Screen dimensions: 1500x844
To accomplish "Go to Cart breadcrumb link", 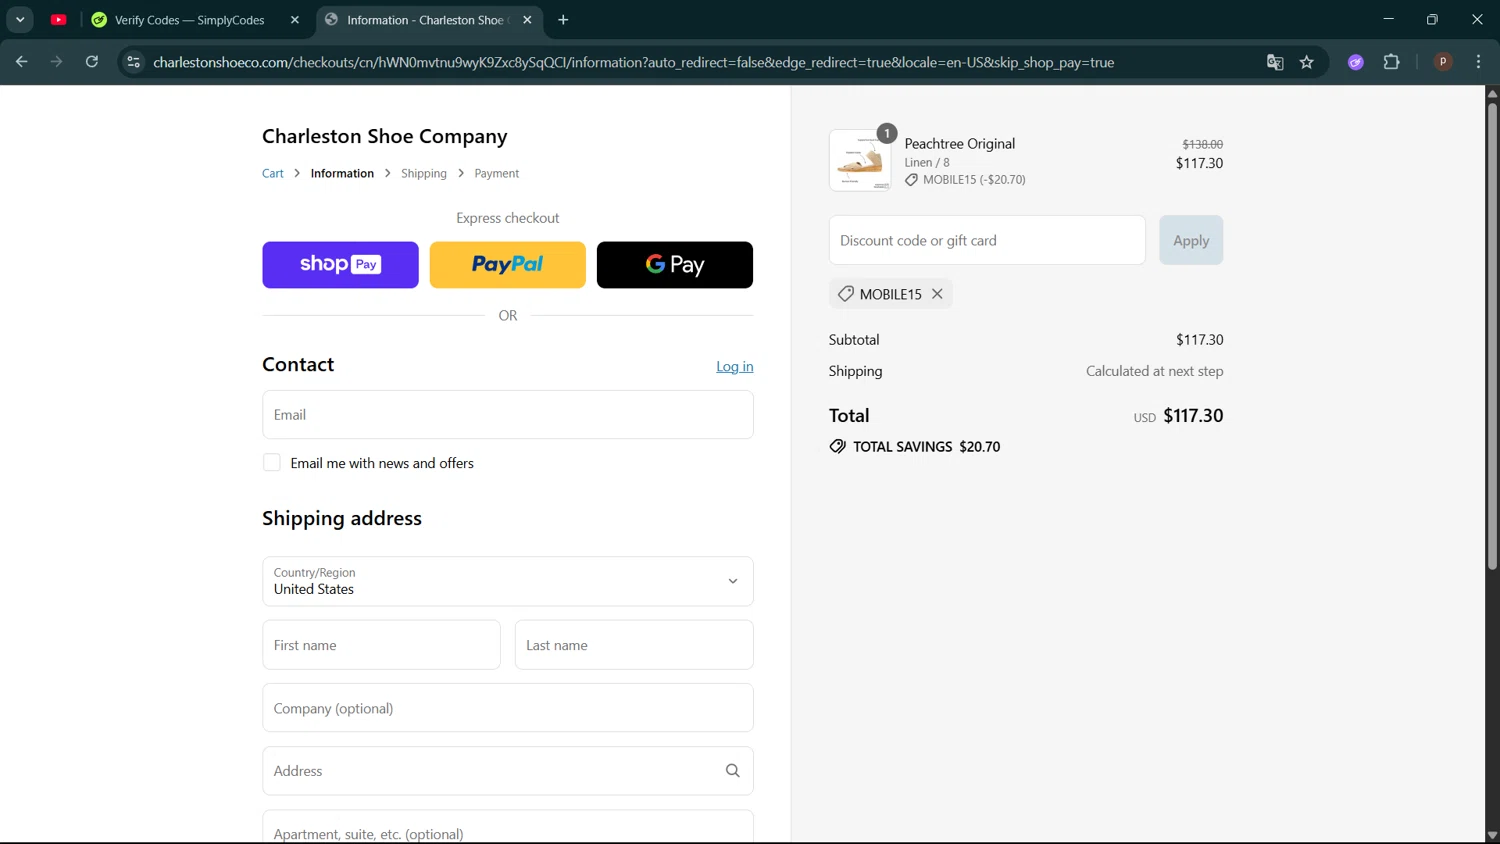I will pos(273,173).
